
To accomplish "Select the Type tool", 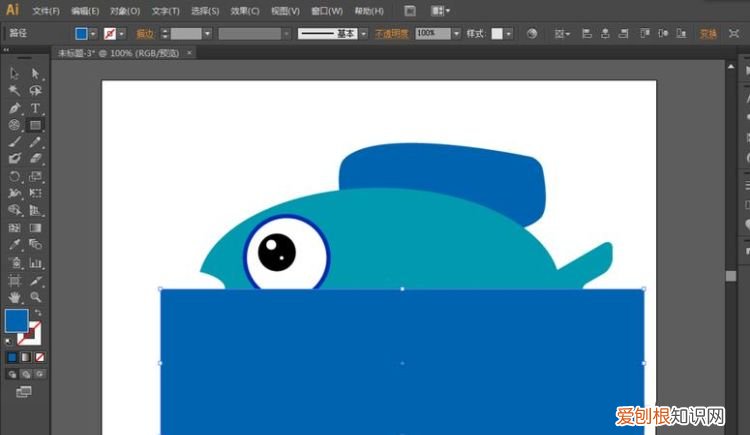I will pos(35,108).
